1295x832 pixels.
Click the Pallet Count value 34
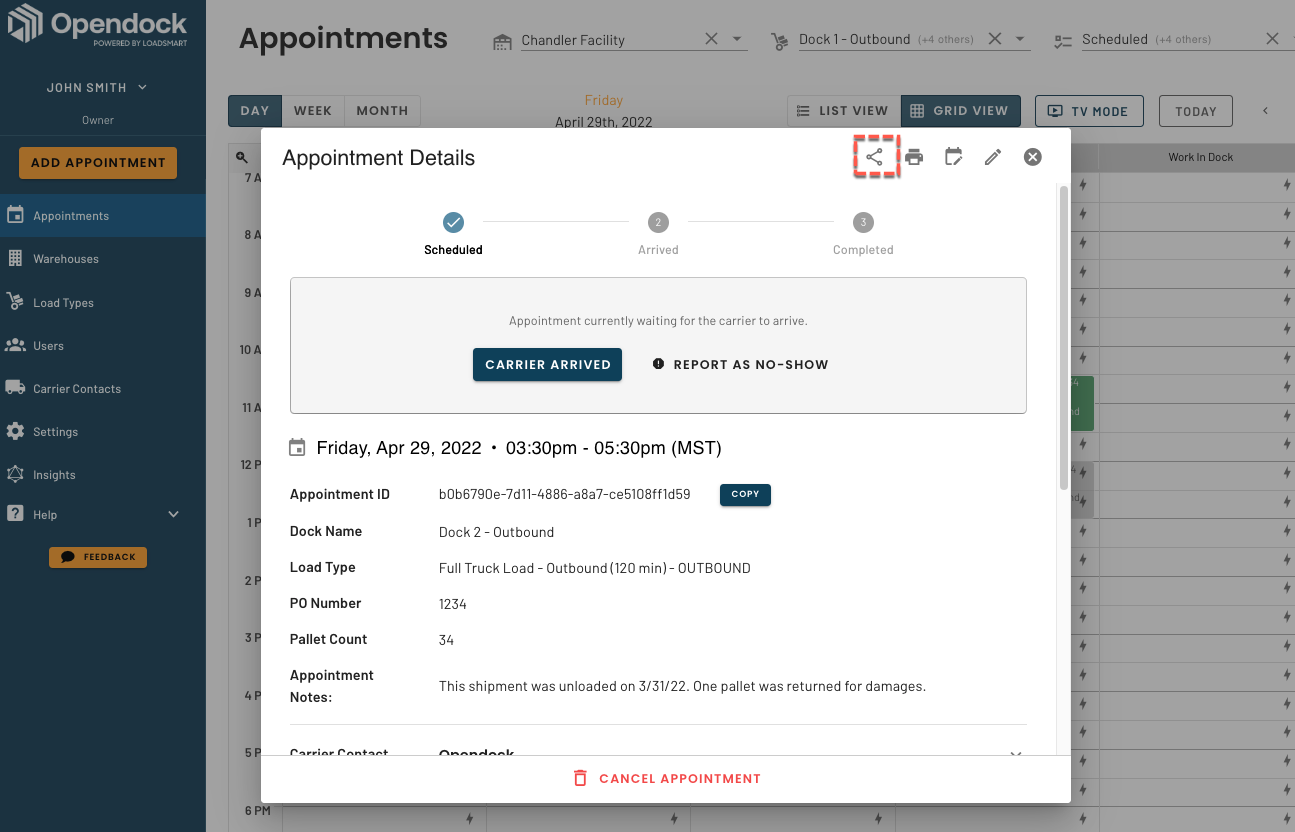[446, 640]
